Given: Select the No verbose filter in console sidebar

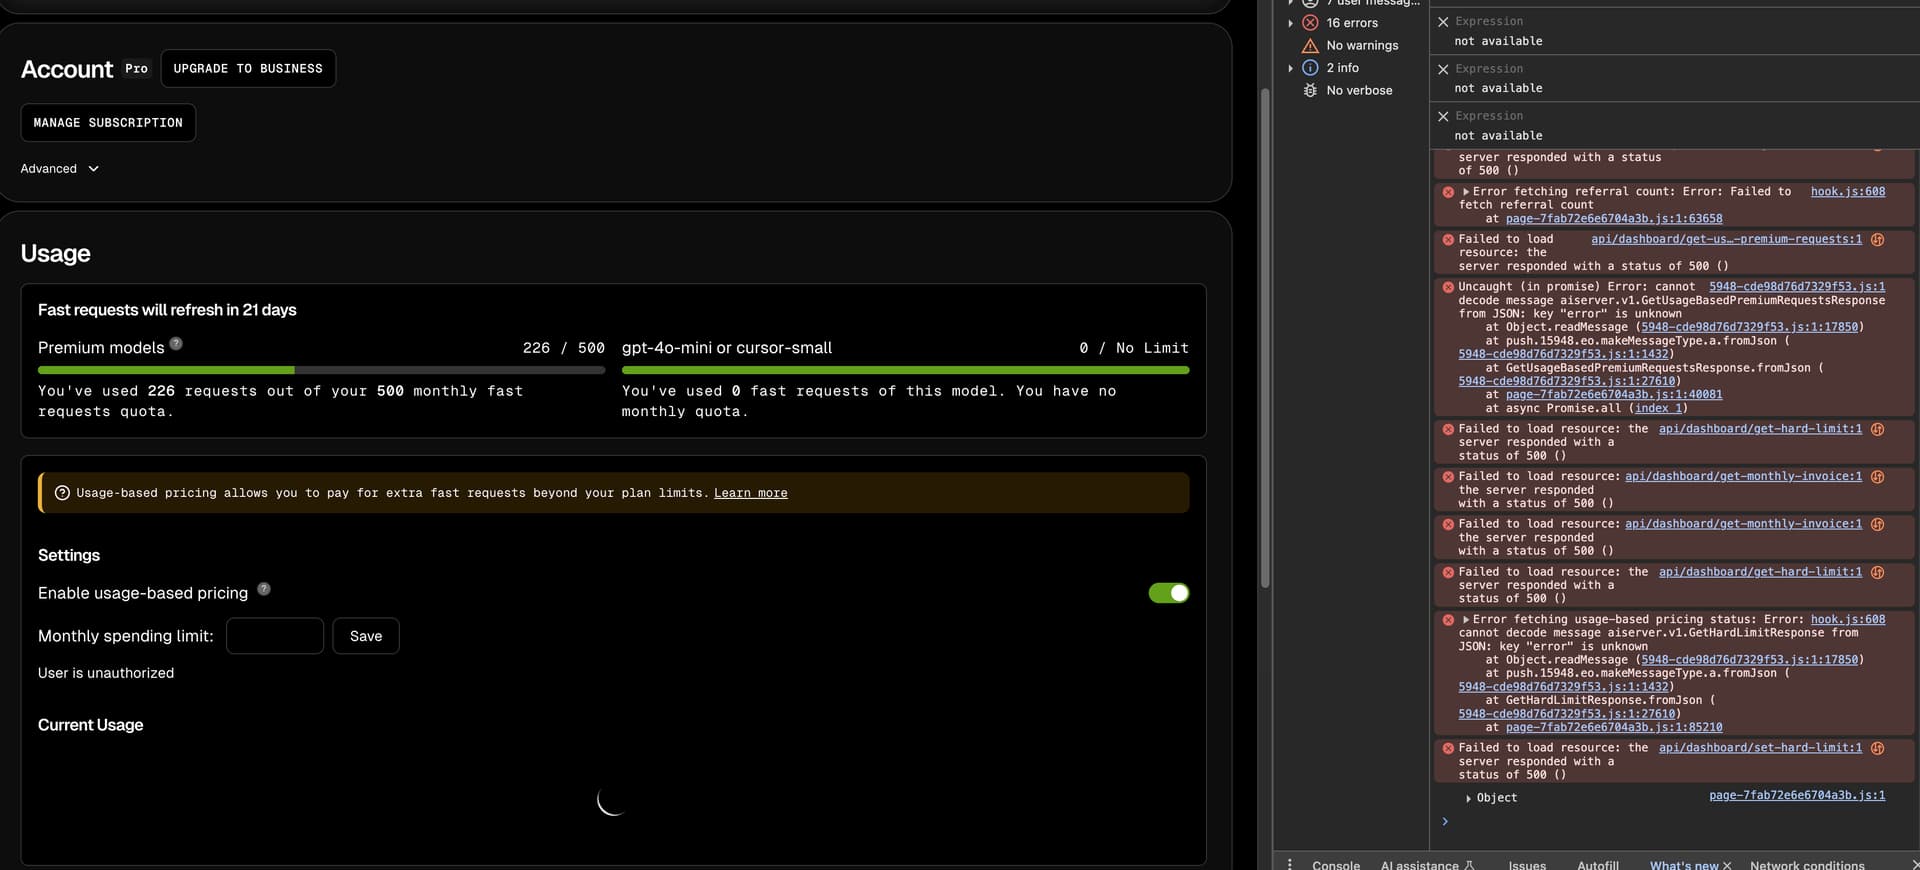Looking at the screenshot, I should click(x=1359, y=90).
